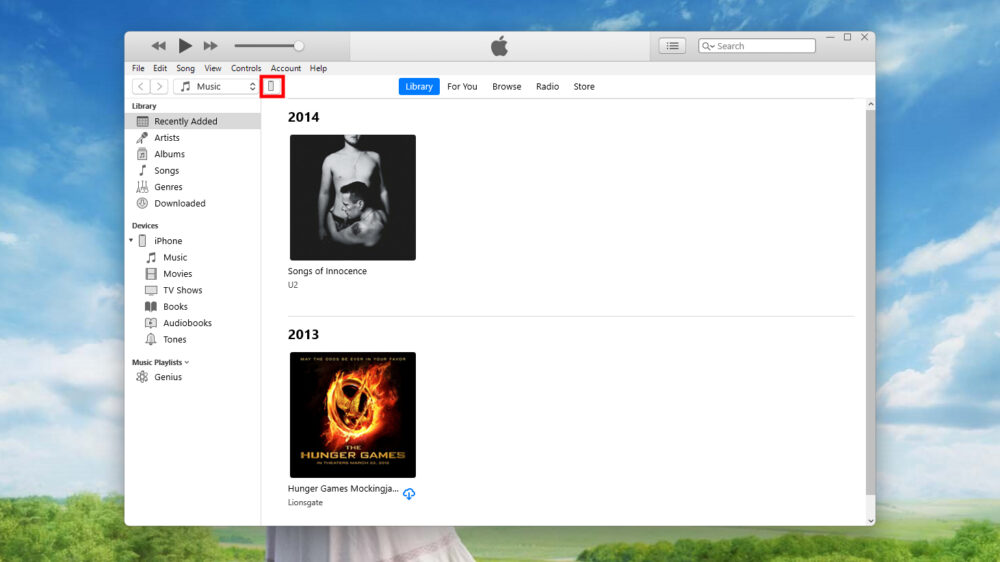Download Hunger Games album with the cloud icon
This screenshot has width=1000, height=562.
click(409, 494)
